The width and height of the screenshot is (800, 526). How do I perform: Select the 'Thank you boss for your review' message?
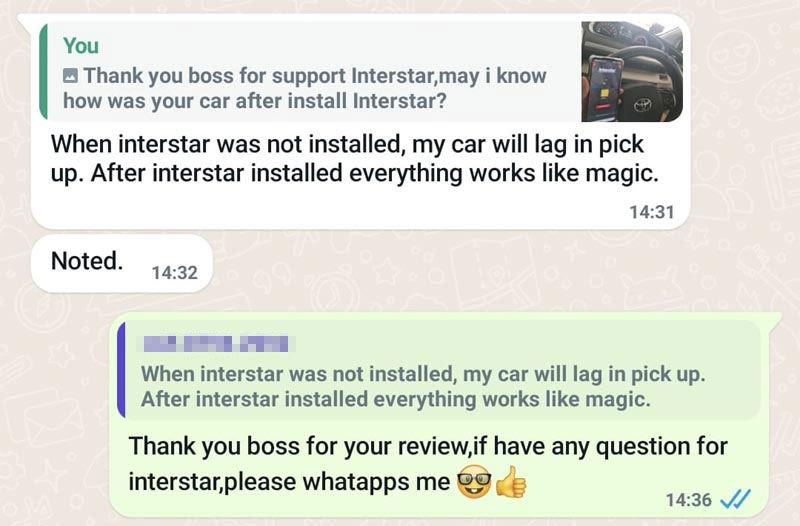[x=428, y=464]
